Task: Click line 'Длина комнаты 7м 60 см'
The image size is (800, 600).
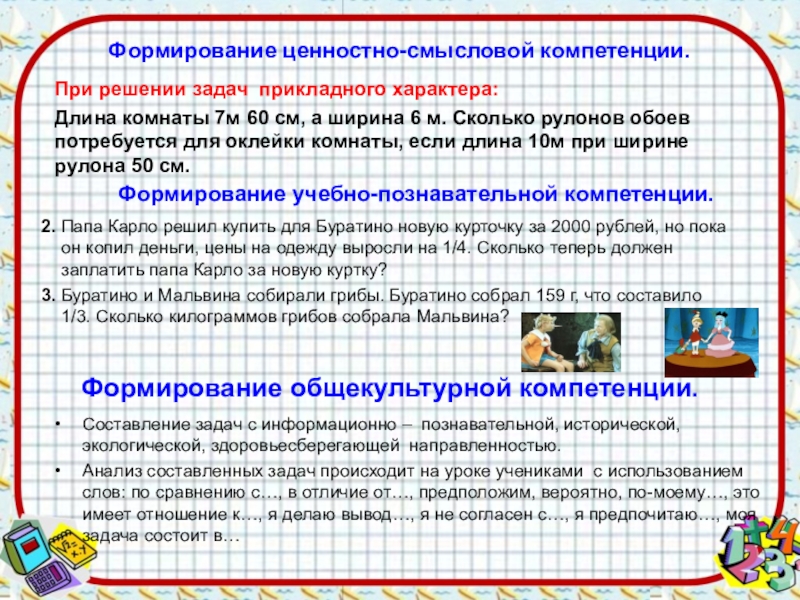Action: pos(372,118)
